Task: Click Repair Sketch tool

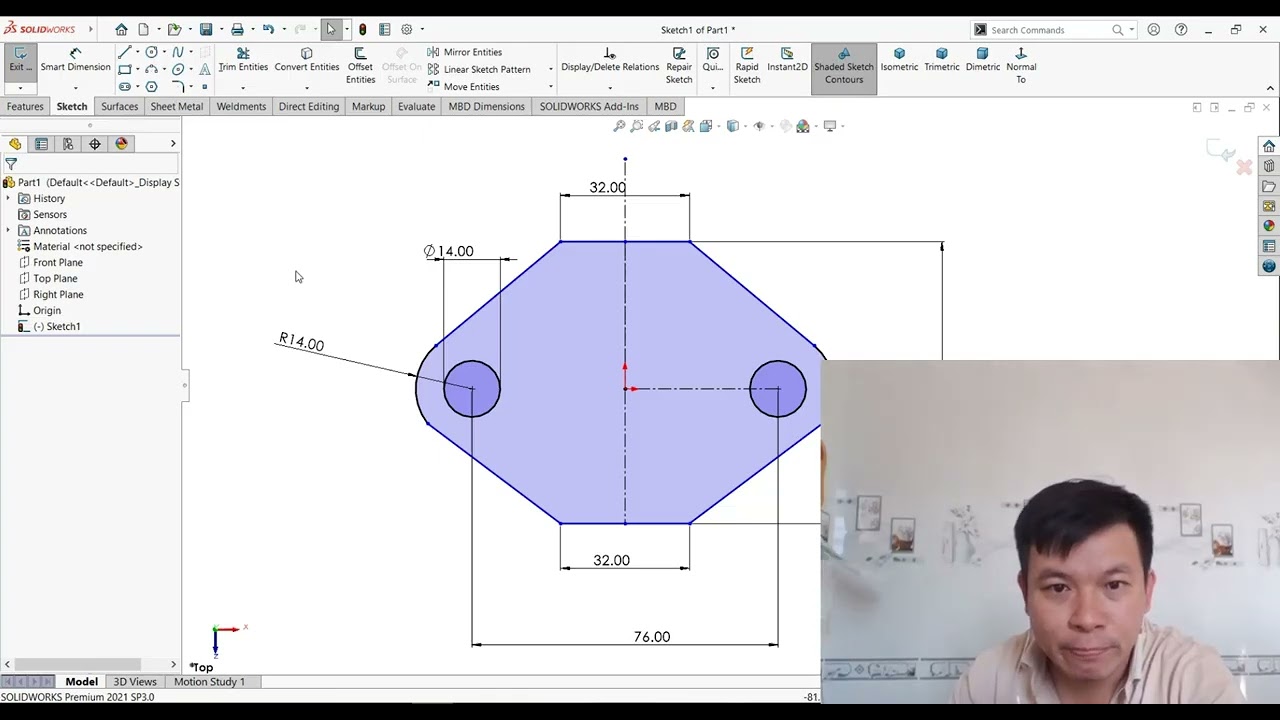Action: pyautogui.click(x=679, y=66)
